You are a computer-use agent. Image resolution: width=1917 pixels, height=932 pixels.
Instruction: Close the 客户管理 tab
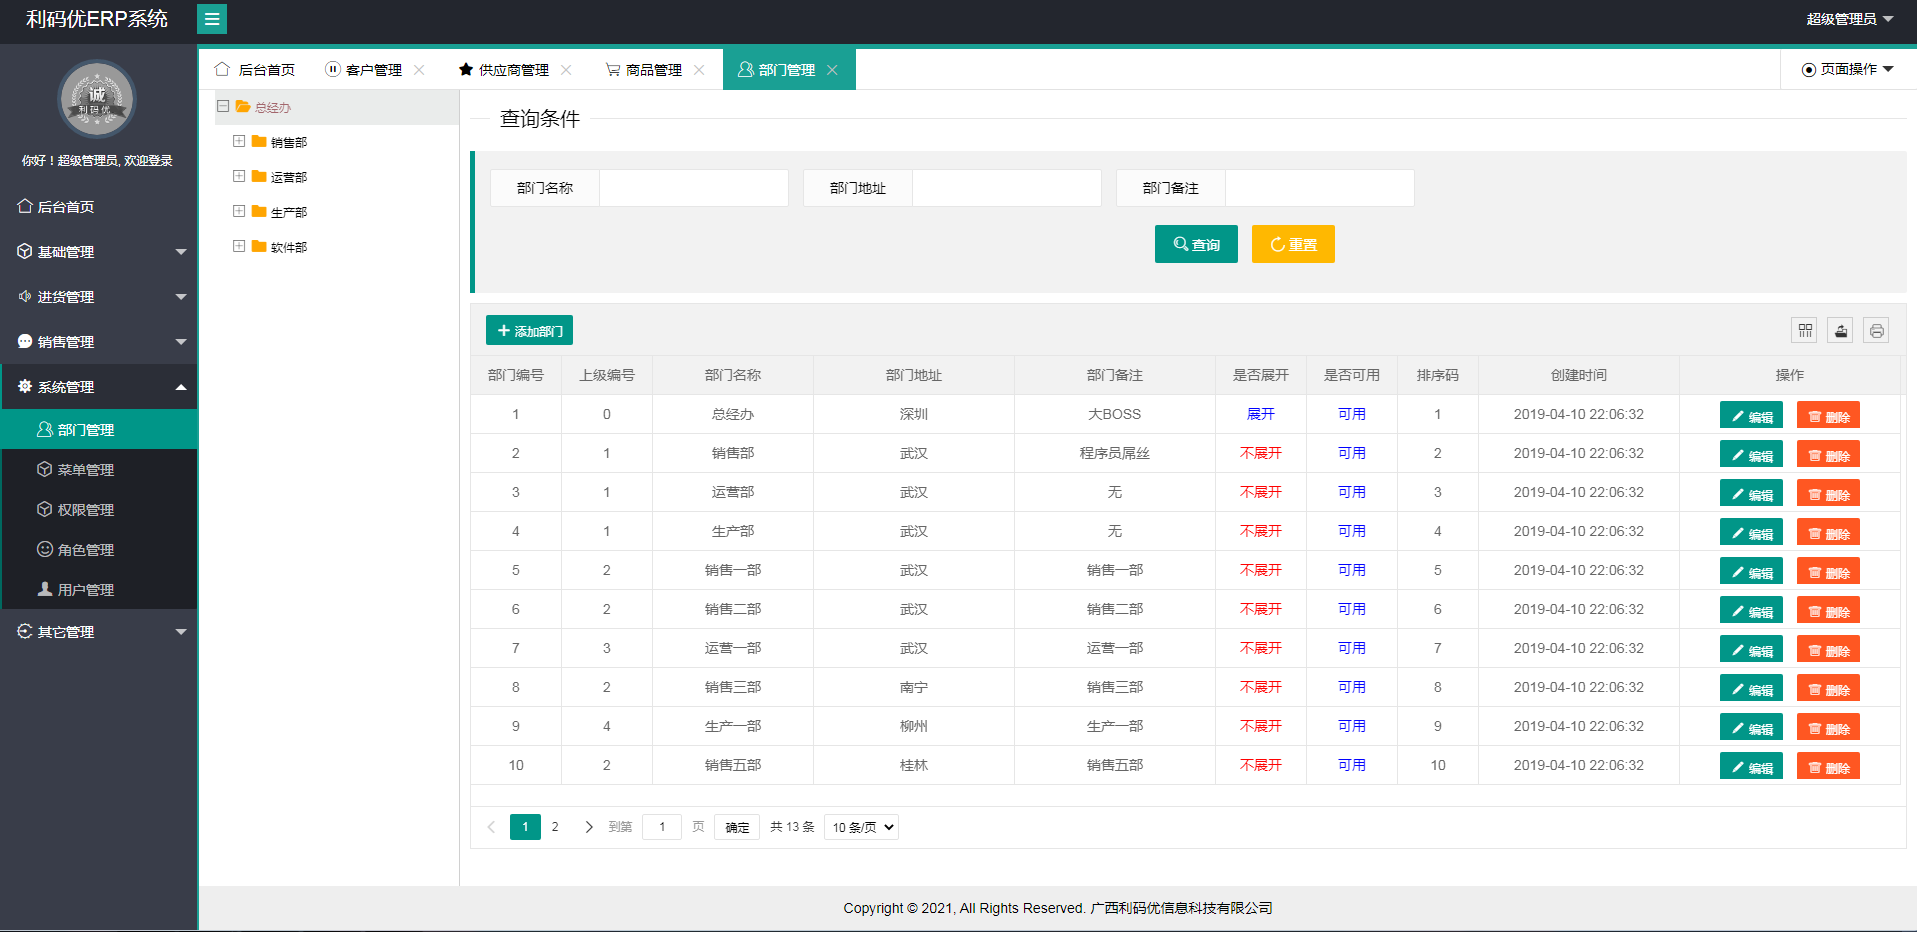click(x=419, y=70)
